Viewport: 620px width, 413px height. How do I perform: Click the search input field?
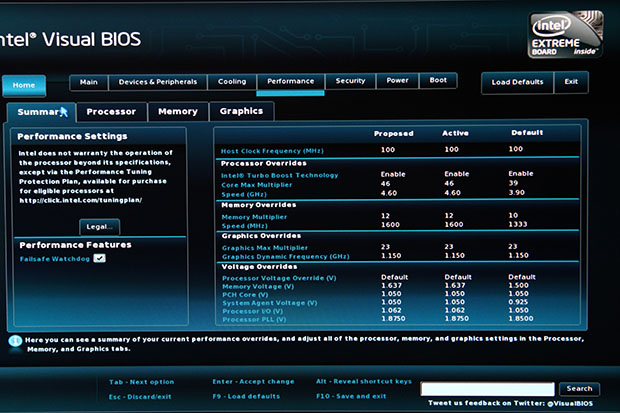tap(487, 389)
